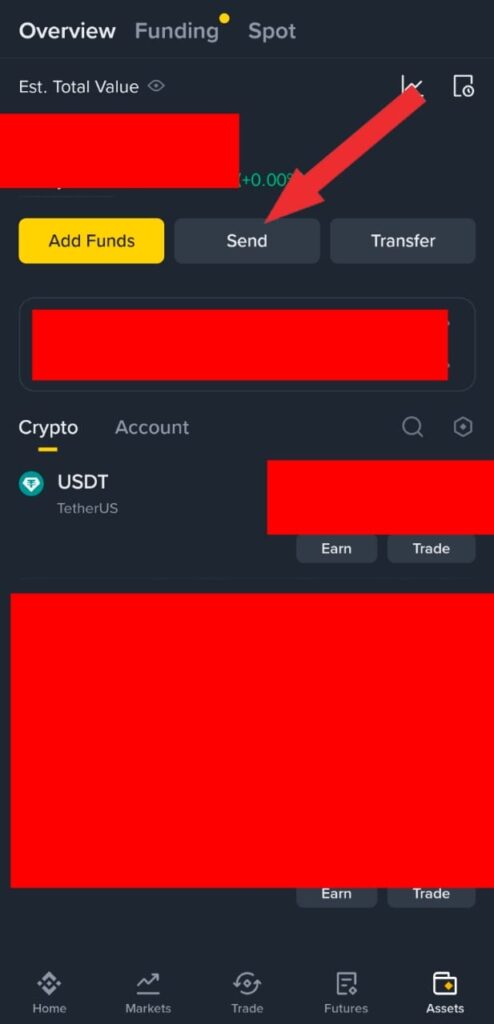Image resolution: width=494 pixels, height=1024 pixels.
Task: Open Trade in bottom navigation
Action: (x=247, y=993)
